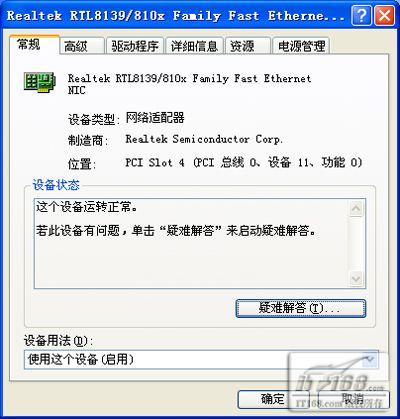Click the 设备用法(D) label
400x419 pixels.
click(58, 341)
